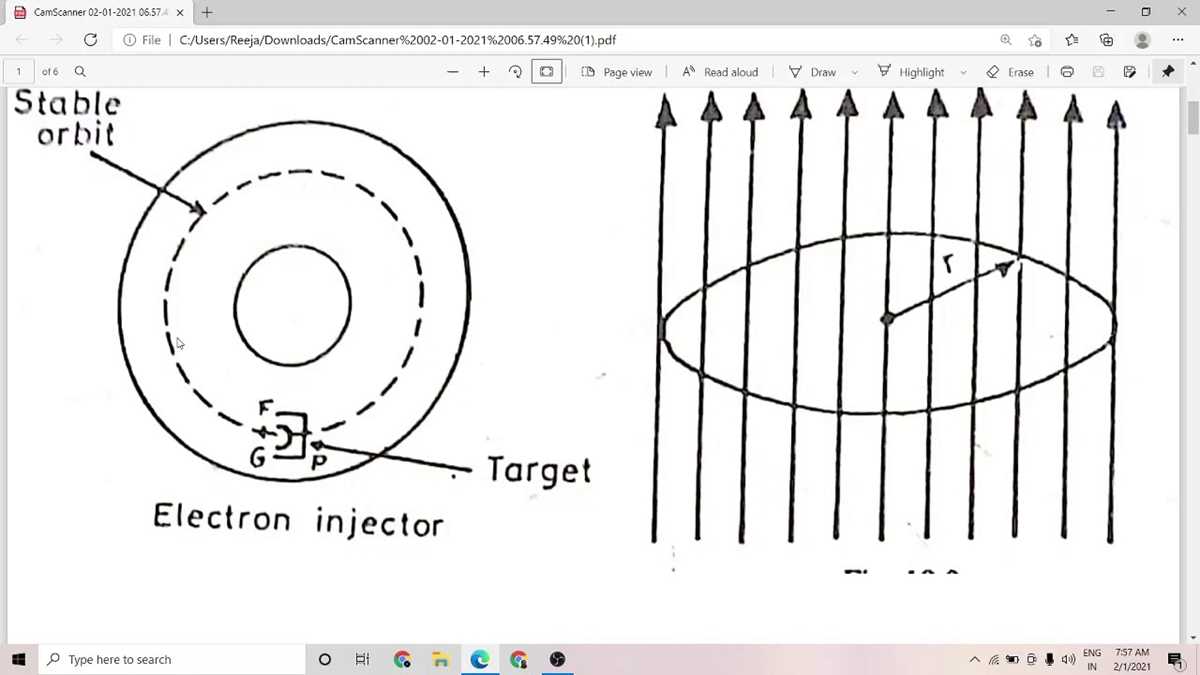Toggle fit to page view
This screenshot has width=1200, height=675.
(547, 72)
